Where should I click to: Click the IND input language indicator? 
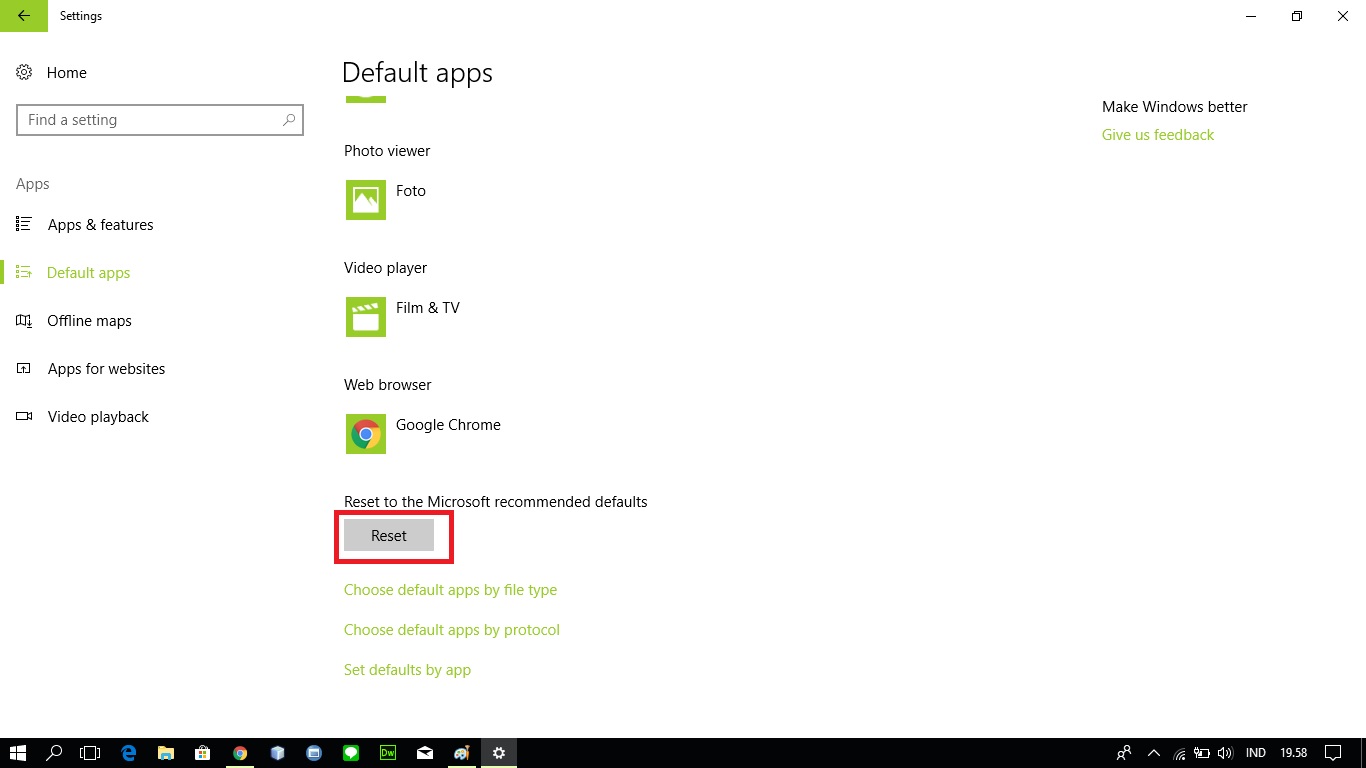click(x=1256, y=753)
